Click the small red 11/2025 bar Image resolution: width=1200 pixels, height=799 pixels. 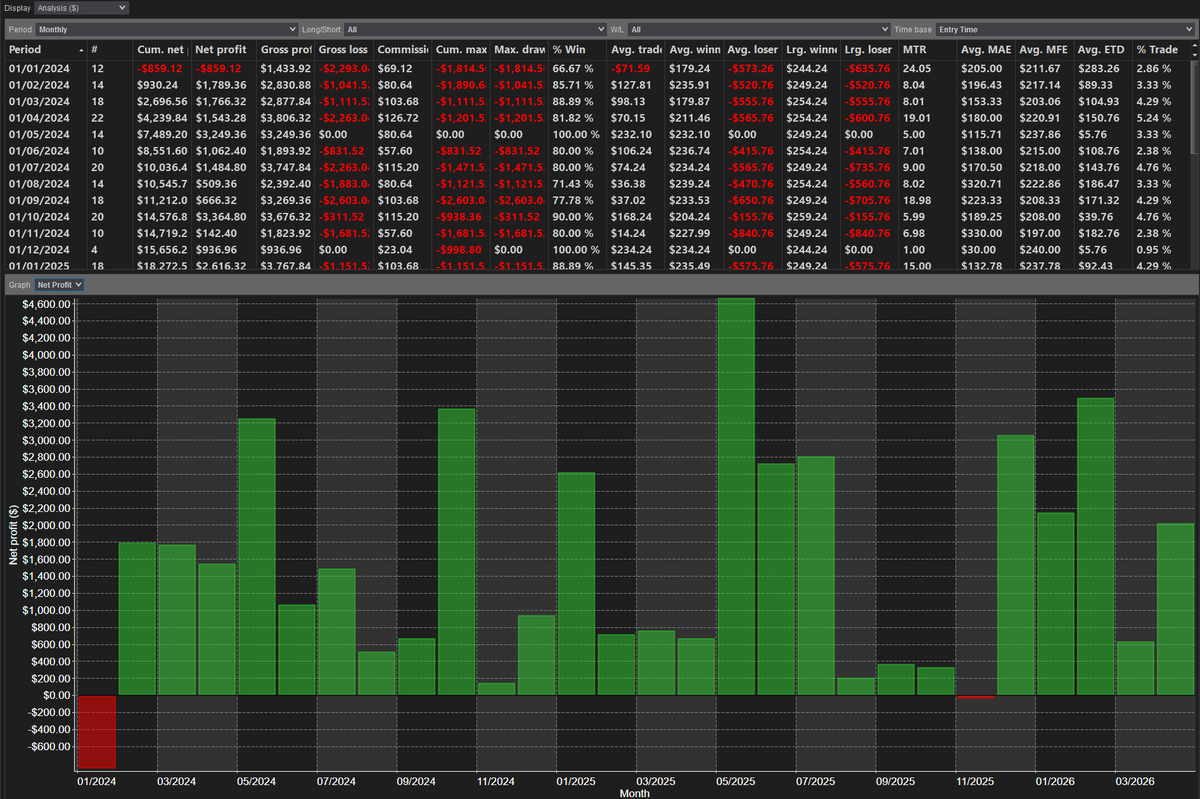coord(976,697)
